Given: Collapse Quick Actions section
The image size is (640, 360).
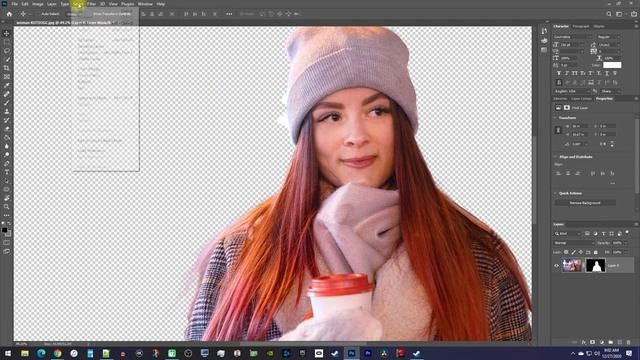Looking at the screenshot, I should tap(556, 193).
